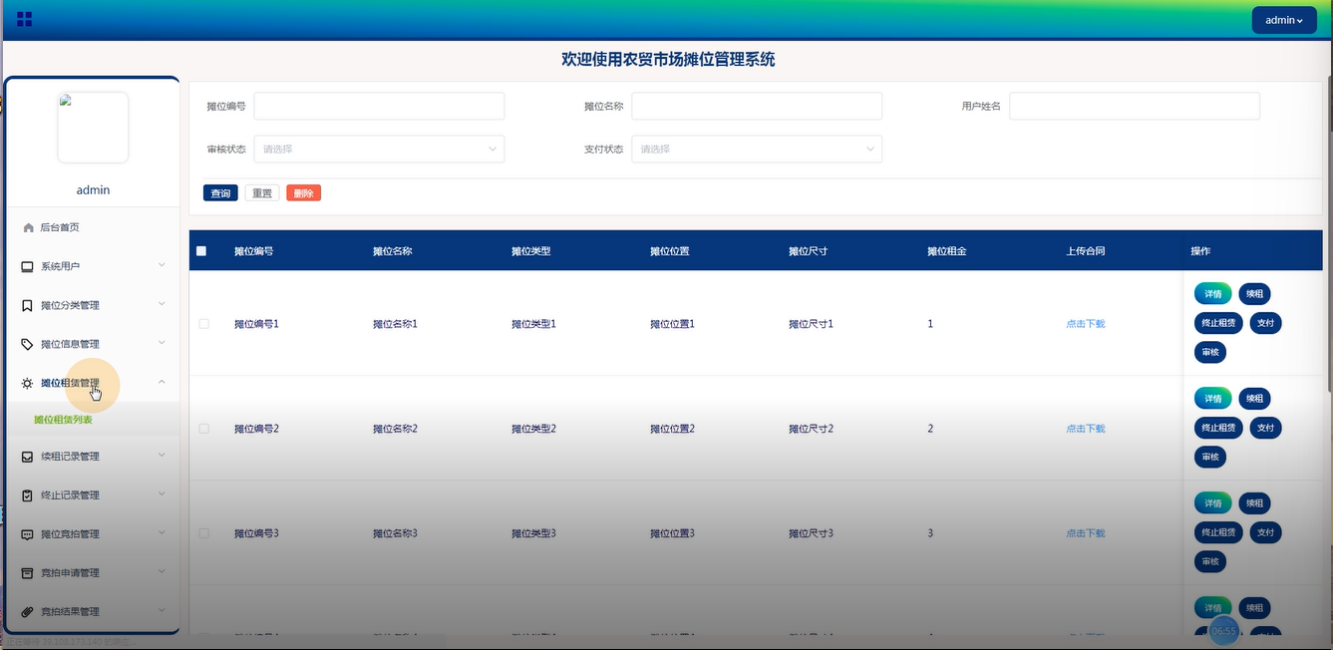Viewport: 1333px width, 650px height.
Task: Expand the 竞拍结果管理 menu chevron
Action: tap(162, 611)
